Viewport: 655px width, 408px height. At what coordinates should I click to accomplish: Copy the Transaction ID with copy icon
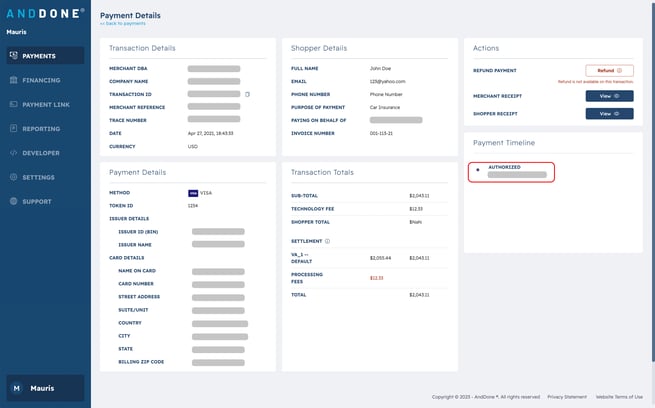247,94
